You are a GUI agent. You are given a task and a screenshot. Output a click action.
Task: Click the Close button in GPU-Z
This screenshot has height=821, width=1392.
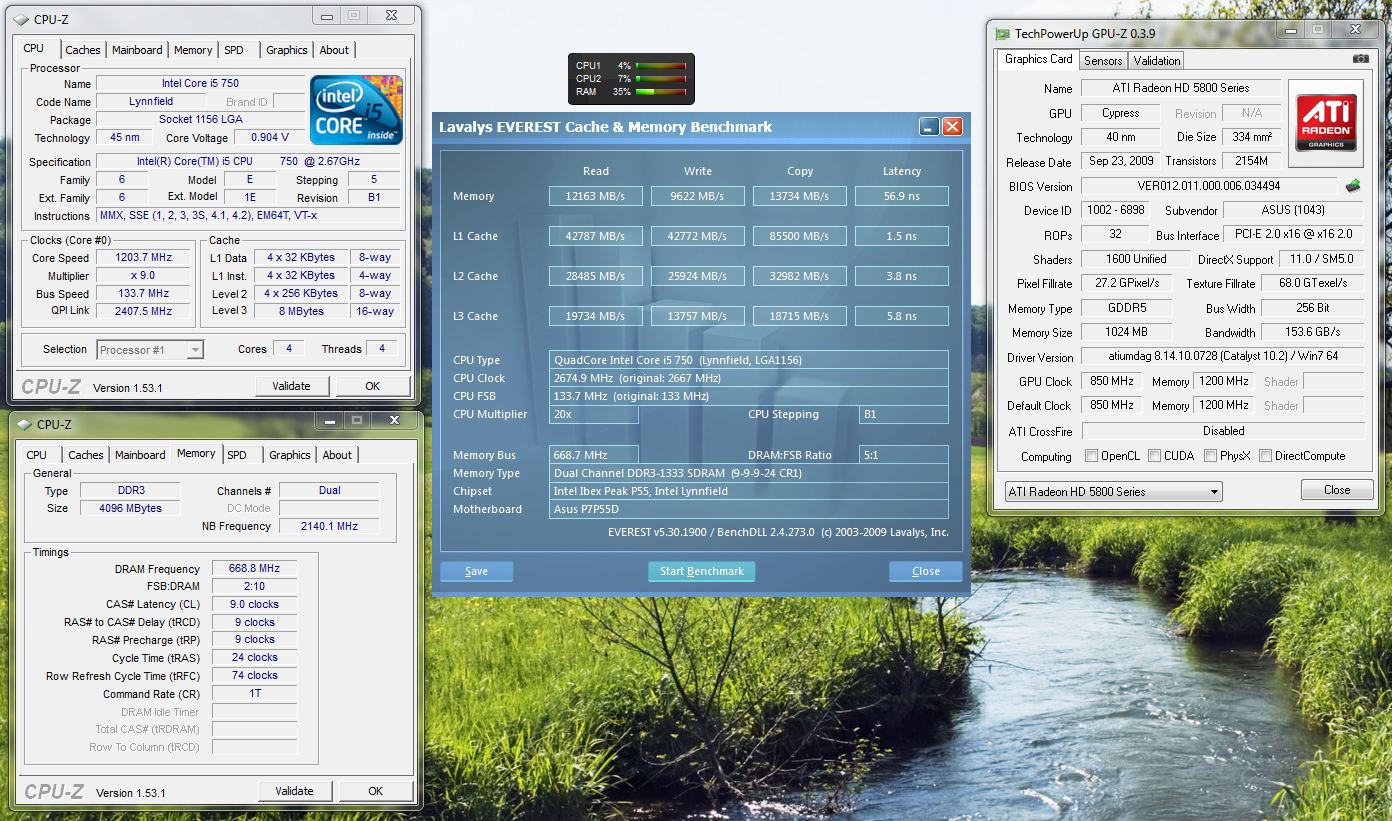pyautogui.click(x=1337, y=490)
